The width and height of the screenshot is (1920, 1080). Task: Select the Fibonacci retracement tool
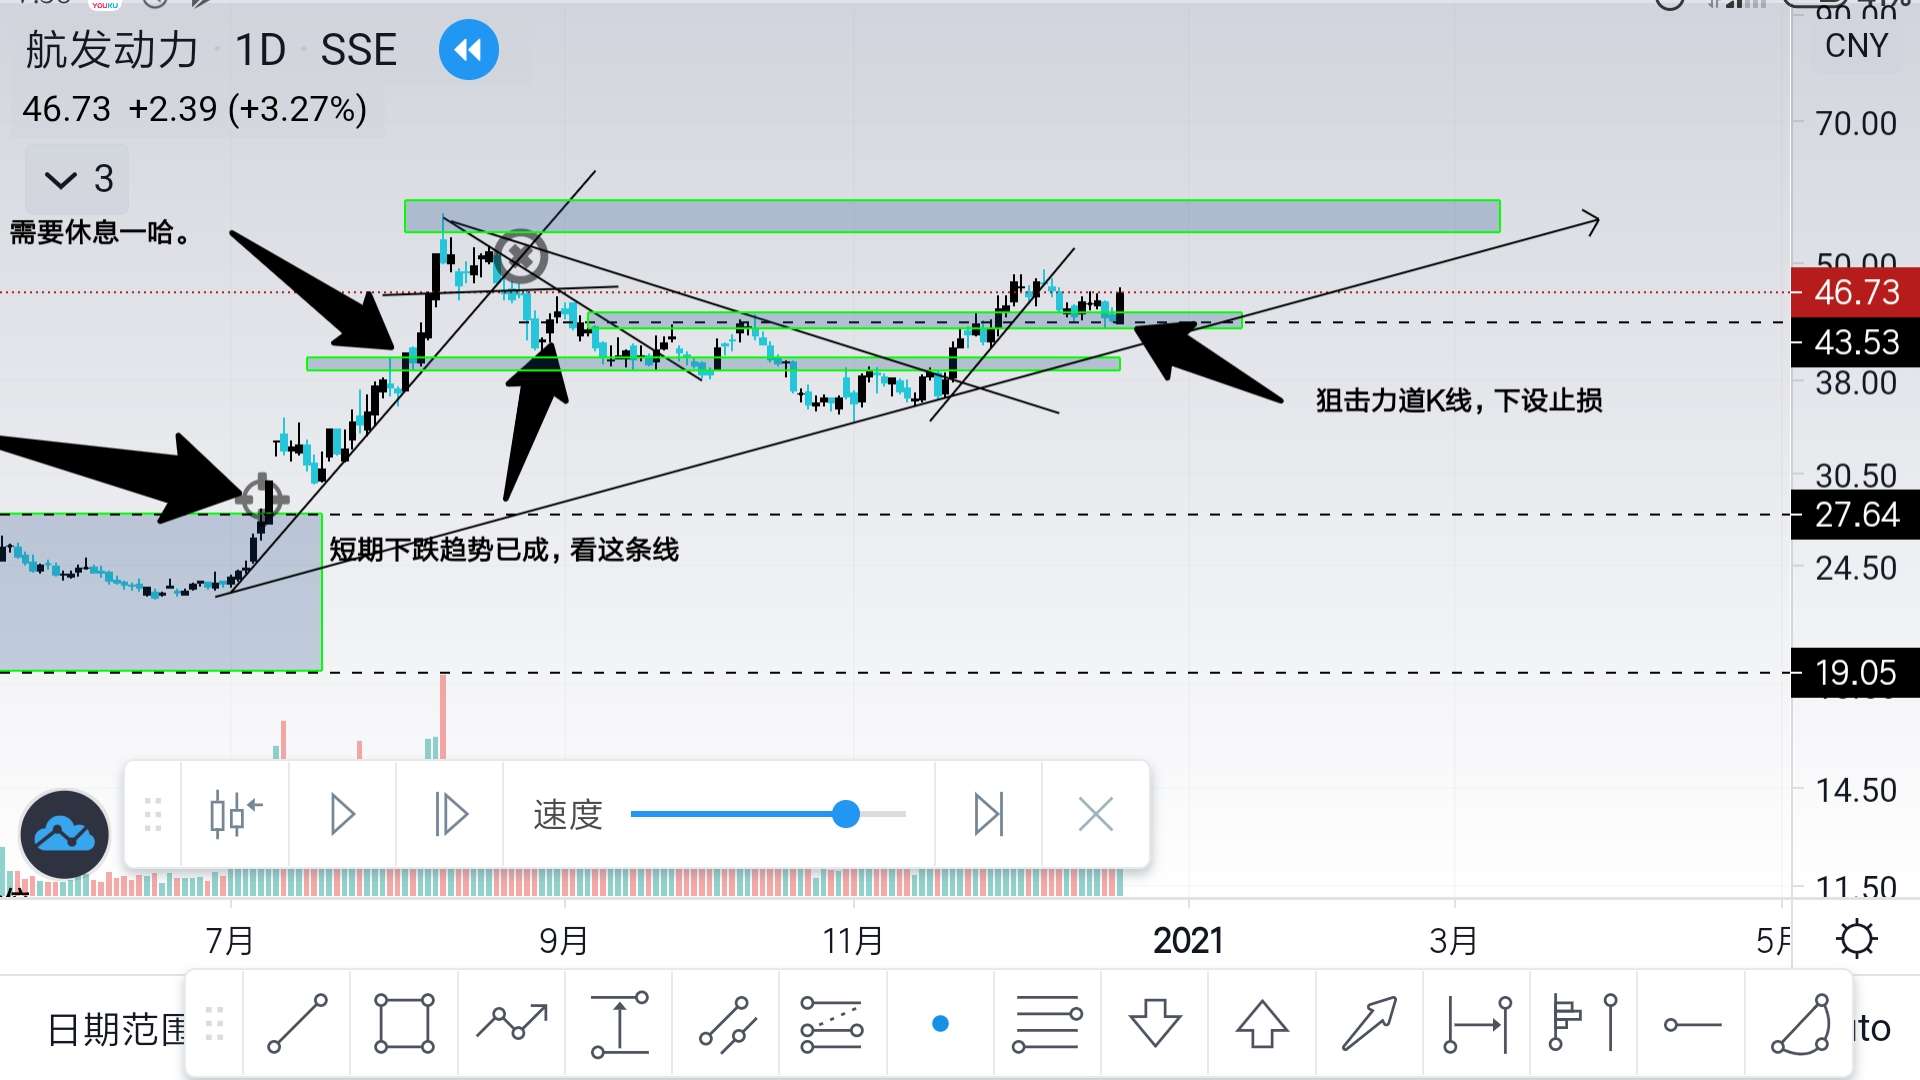[x=1047, y=1024]
